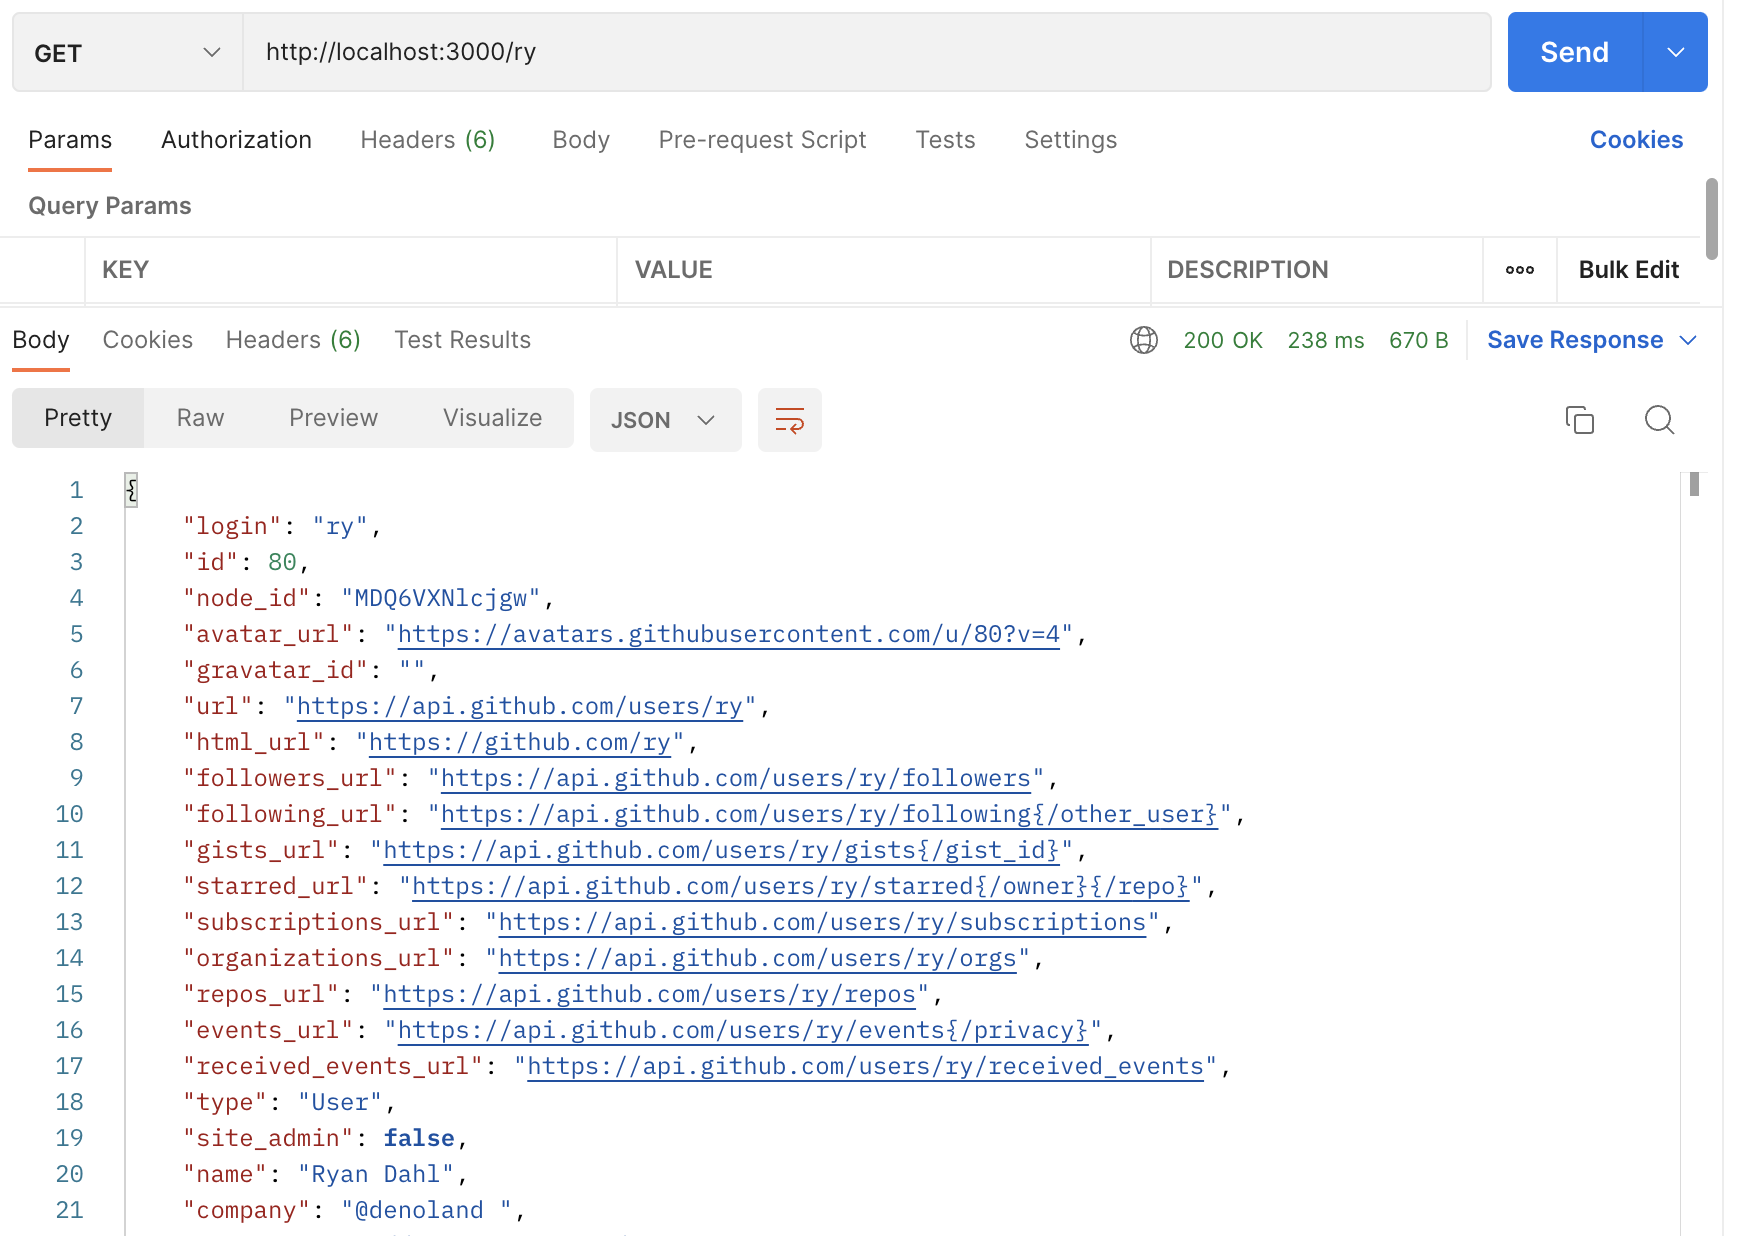Click the Send button
The height and width of the screenshot is (1236, 1754).
pos(1572,52)
